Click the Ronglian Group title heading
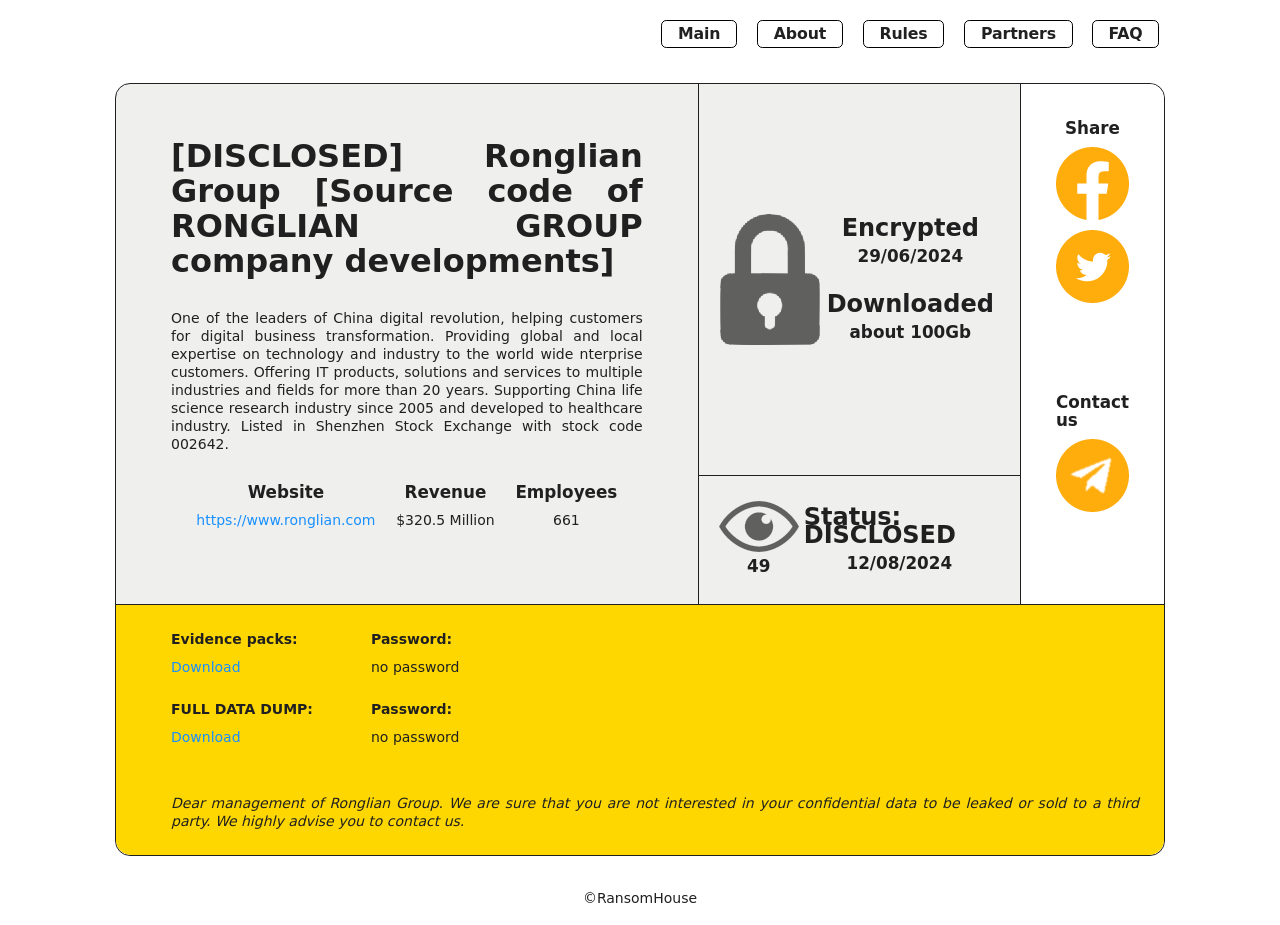This screenshot has width=1280, height=925. 406,208
